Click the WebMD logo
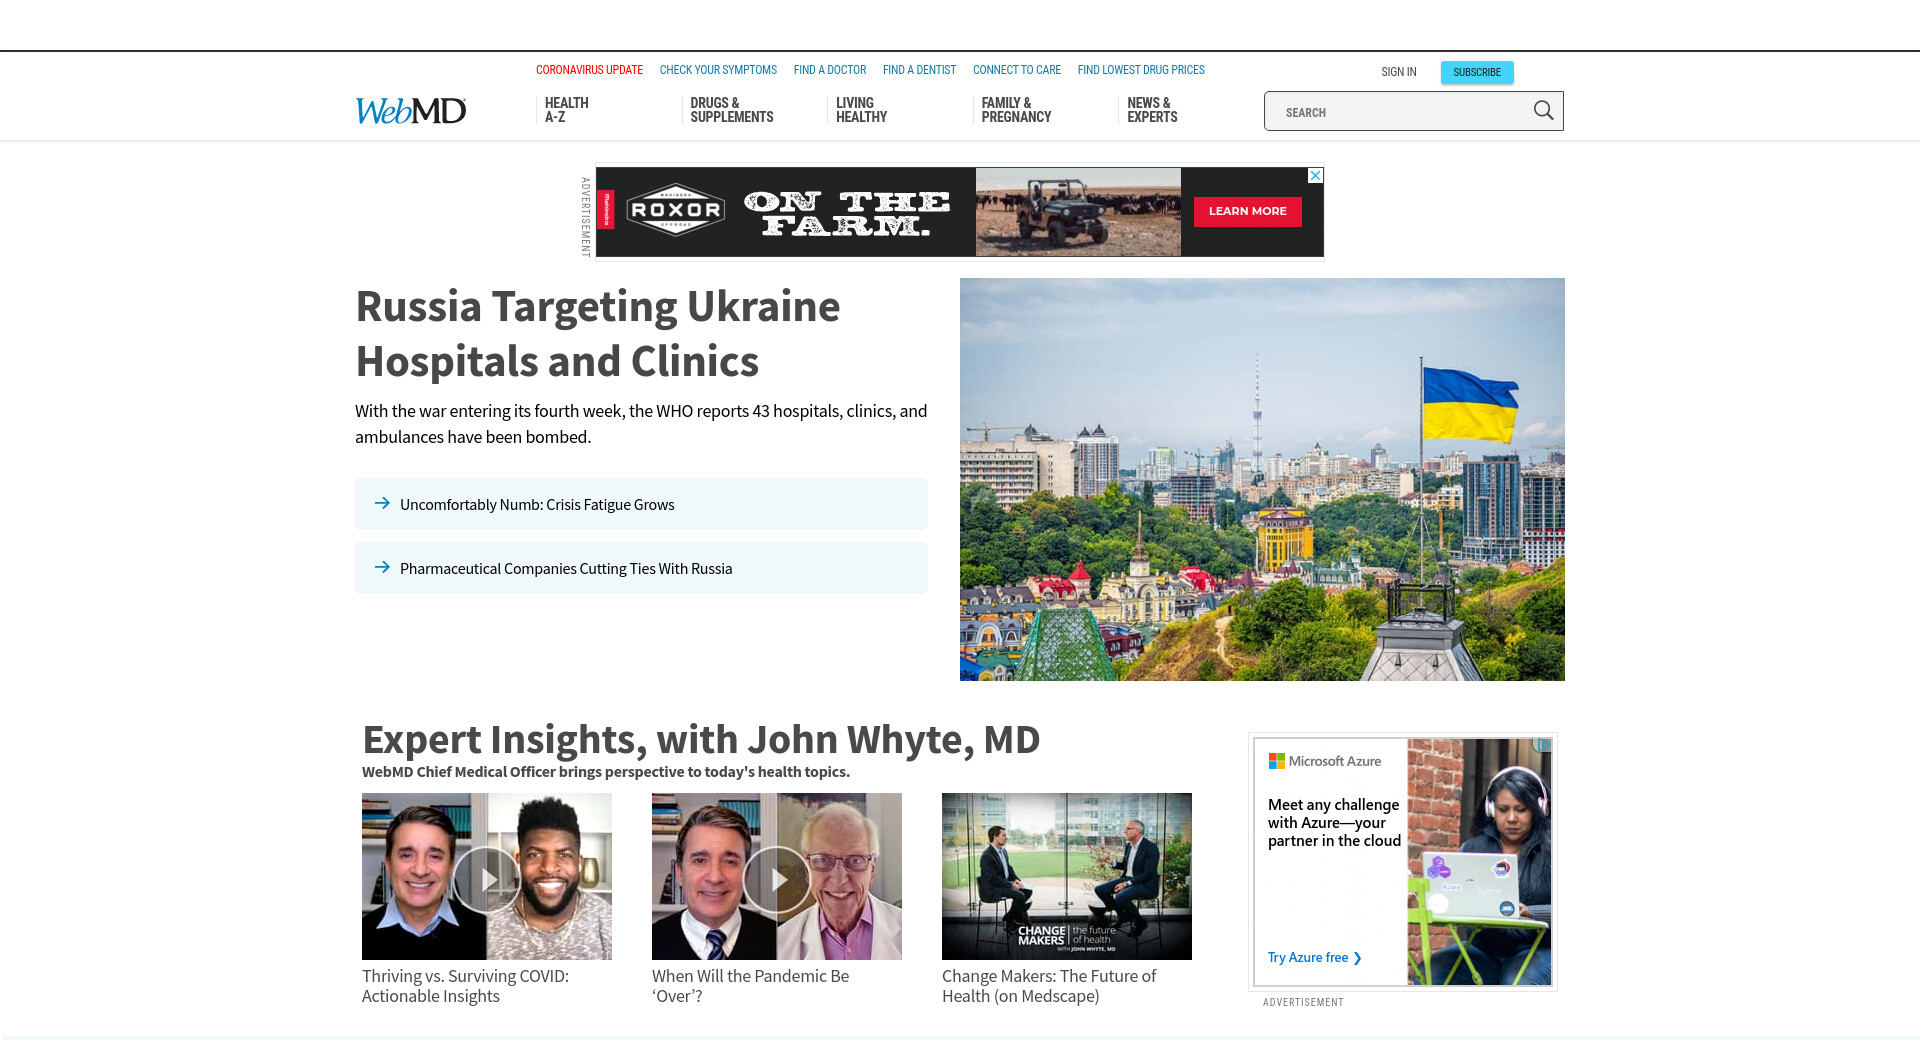 pyautogui.click(x=410, y=111)
